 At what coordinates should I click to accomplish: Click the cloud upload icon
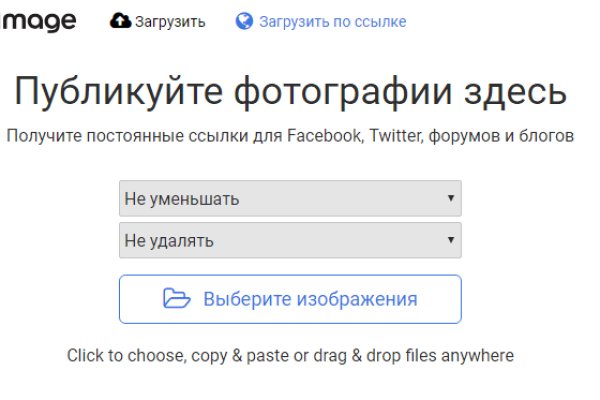click(x=120, y=21)
